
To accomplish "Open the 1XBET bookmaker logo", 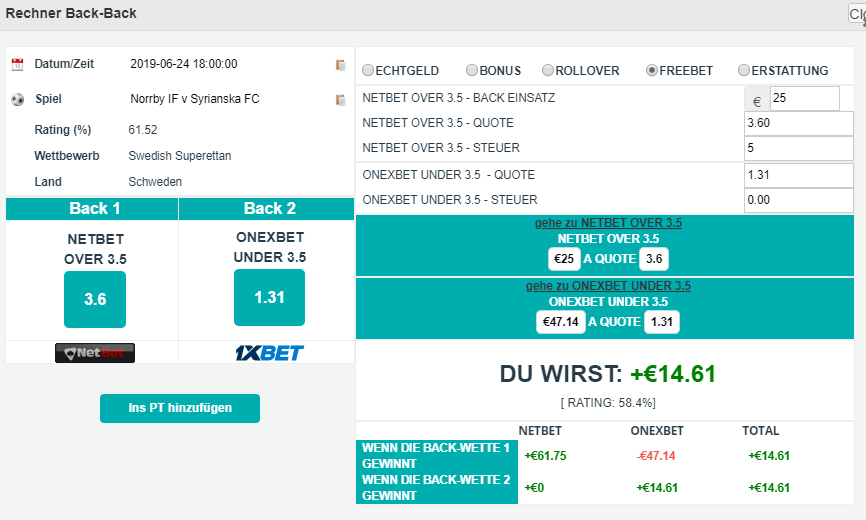I will pyautogui.click(x=270, y=353).
